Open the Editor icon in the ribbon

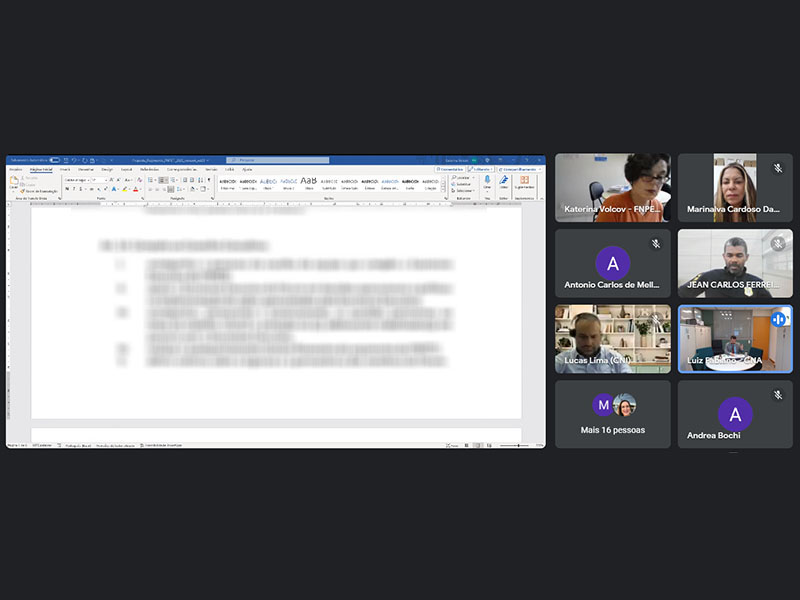[x=504, y=181]
